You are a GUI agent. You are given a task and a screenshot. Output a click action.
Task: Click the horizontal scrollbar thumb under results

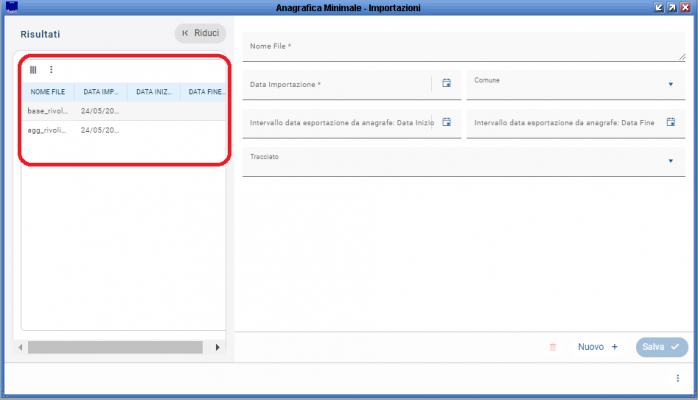115,347
